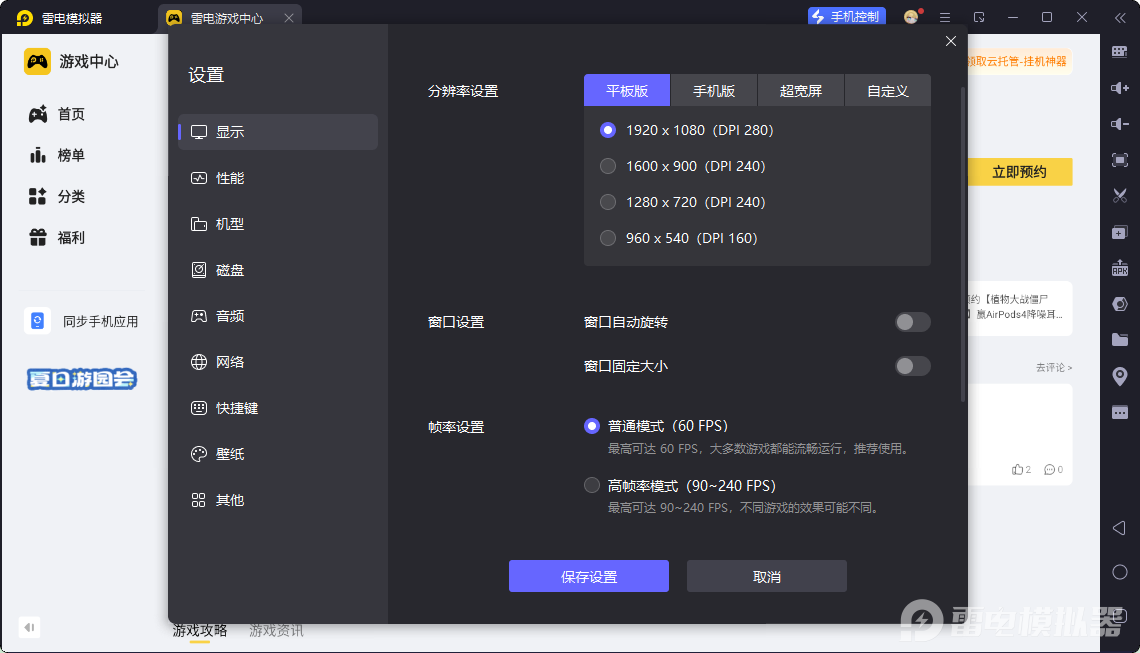
Task: Open 性能 settings category
Action: pos(278,178)
